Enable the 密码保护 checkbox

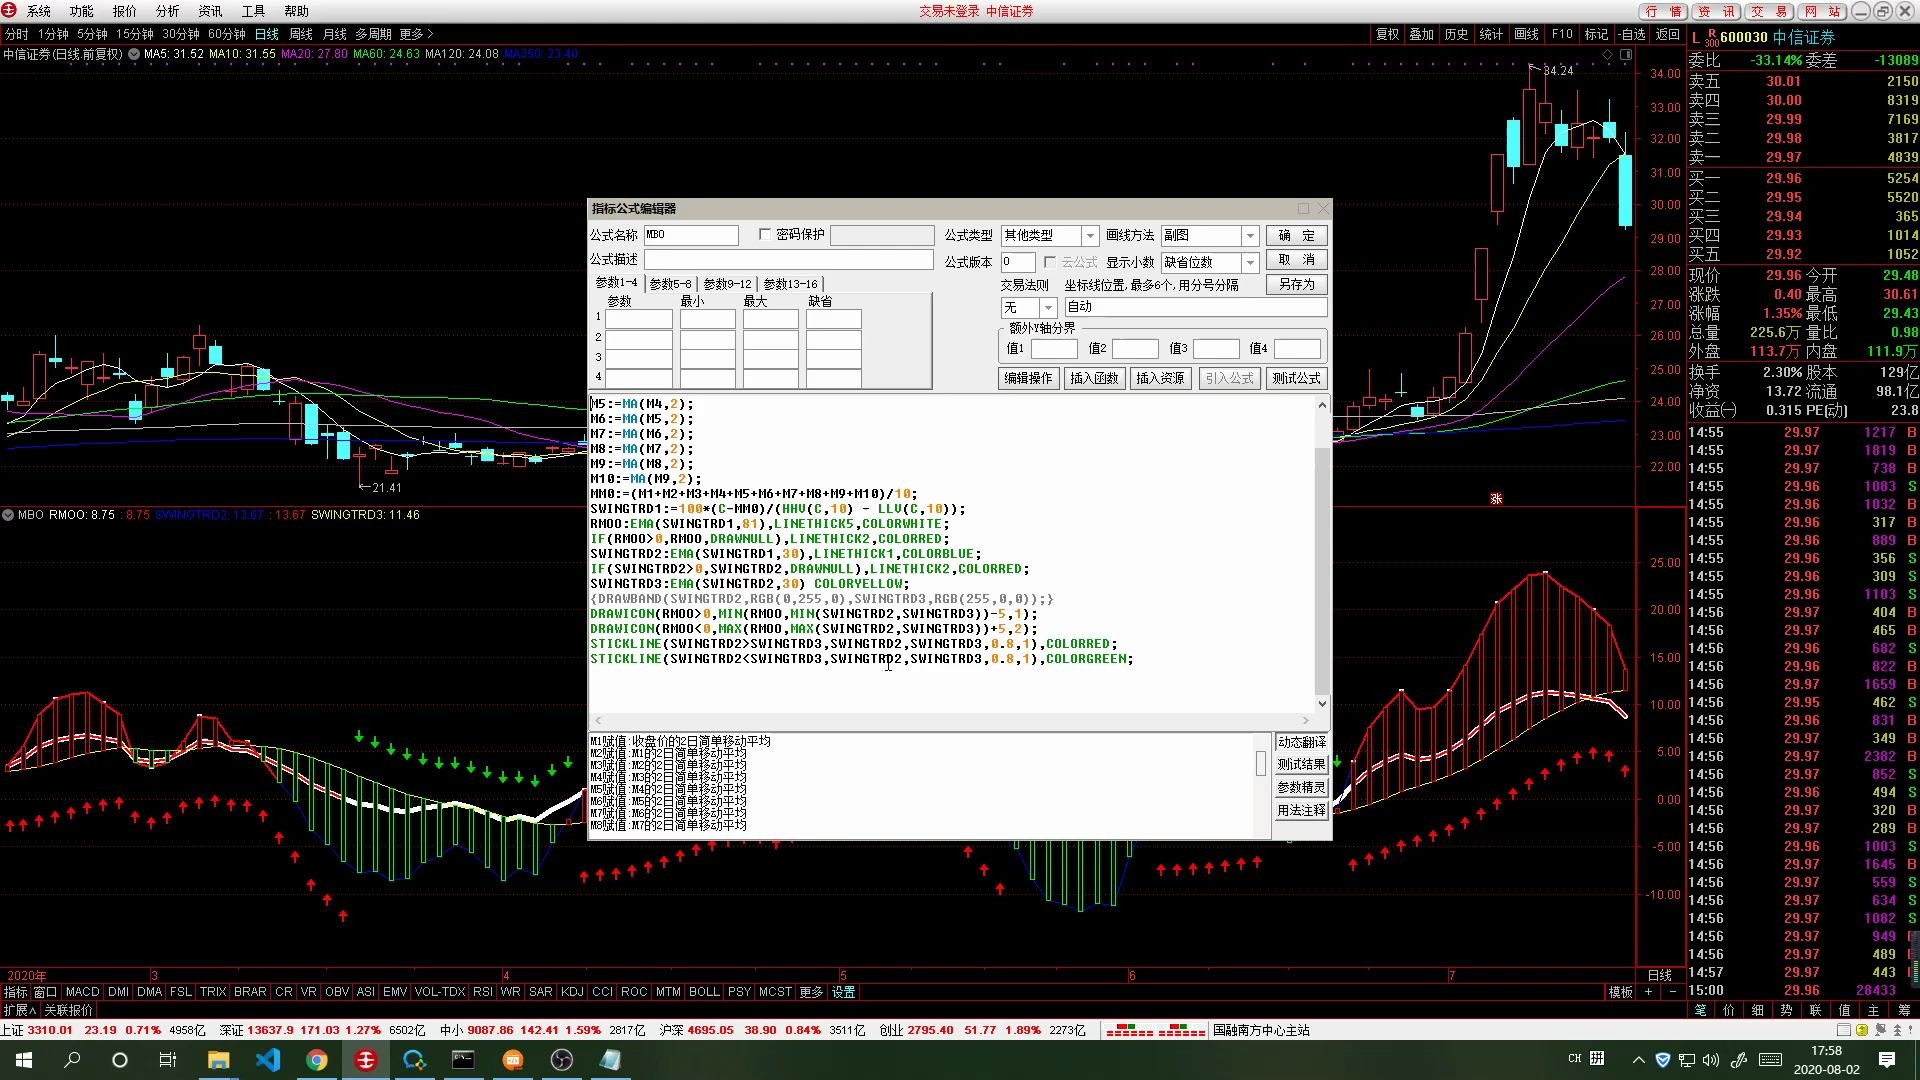coord(765,234)
